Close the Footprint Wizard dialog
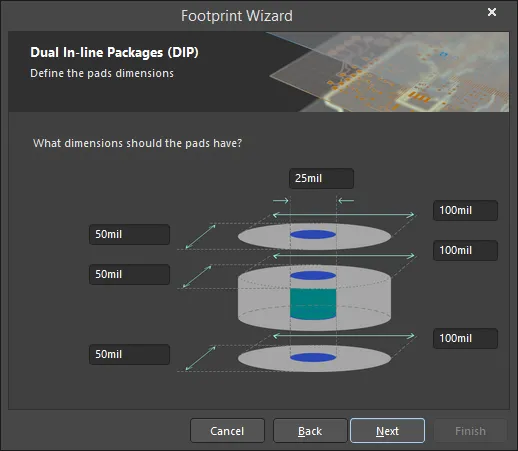This screenshot has width=518, height=451. [x=492, y=12]
